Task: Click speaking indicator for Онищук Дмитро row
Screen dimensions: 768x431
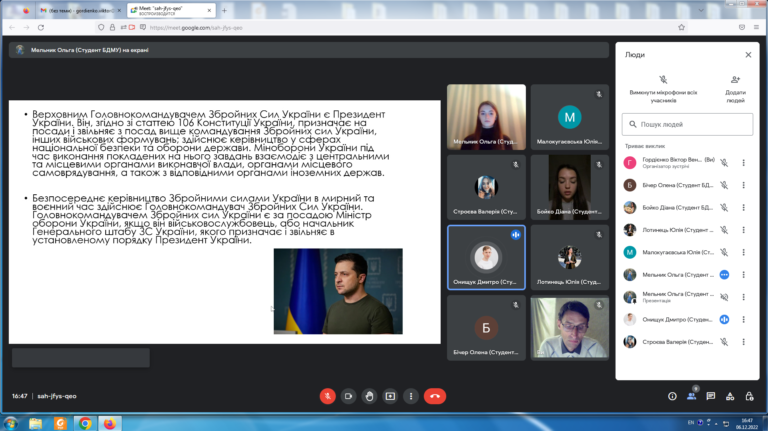Action: click(724, 319)
